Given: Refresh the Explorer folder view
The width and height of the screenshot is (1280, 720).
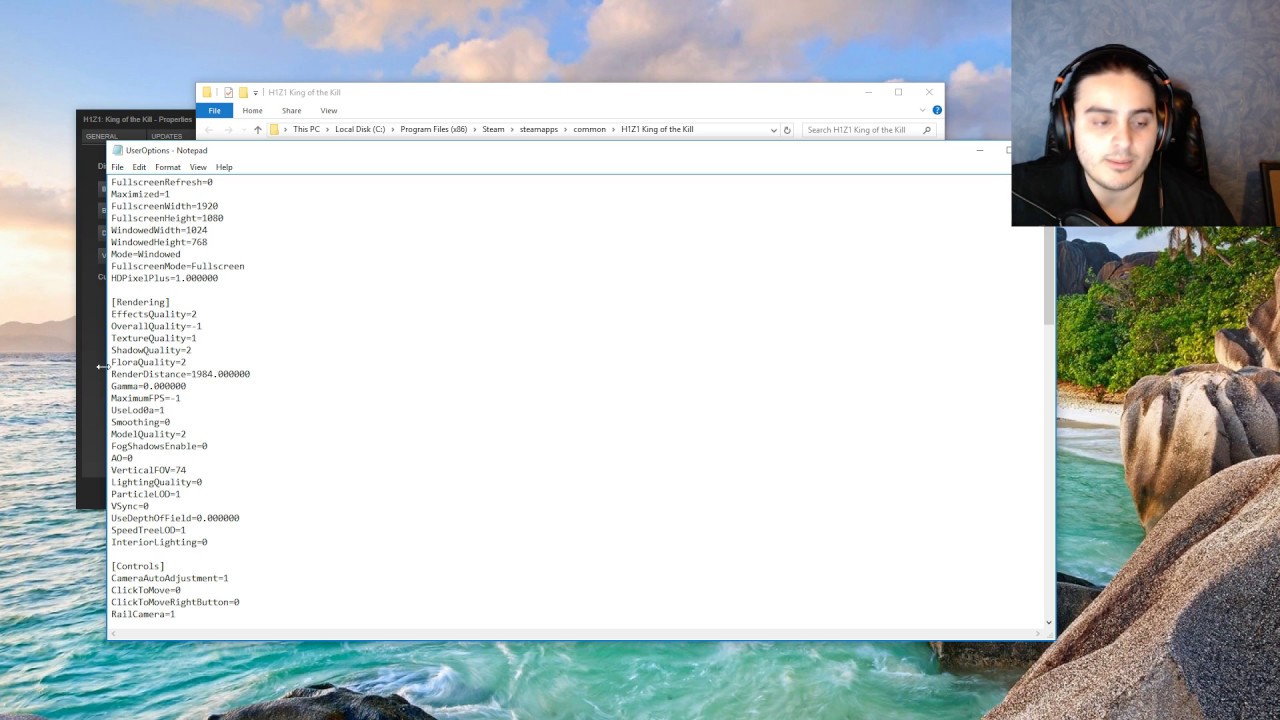Looking at the screenshot, I should coord(787,130).
